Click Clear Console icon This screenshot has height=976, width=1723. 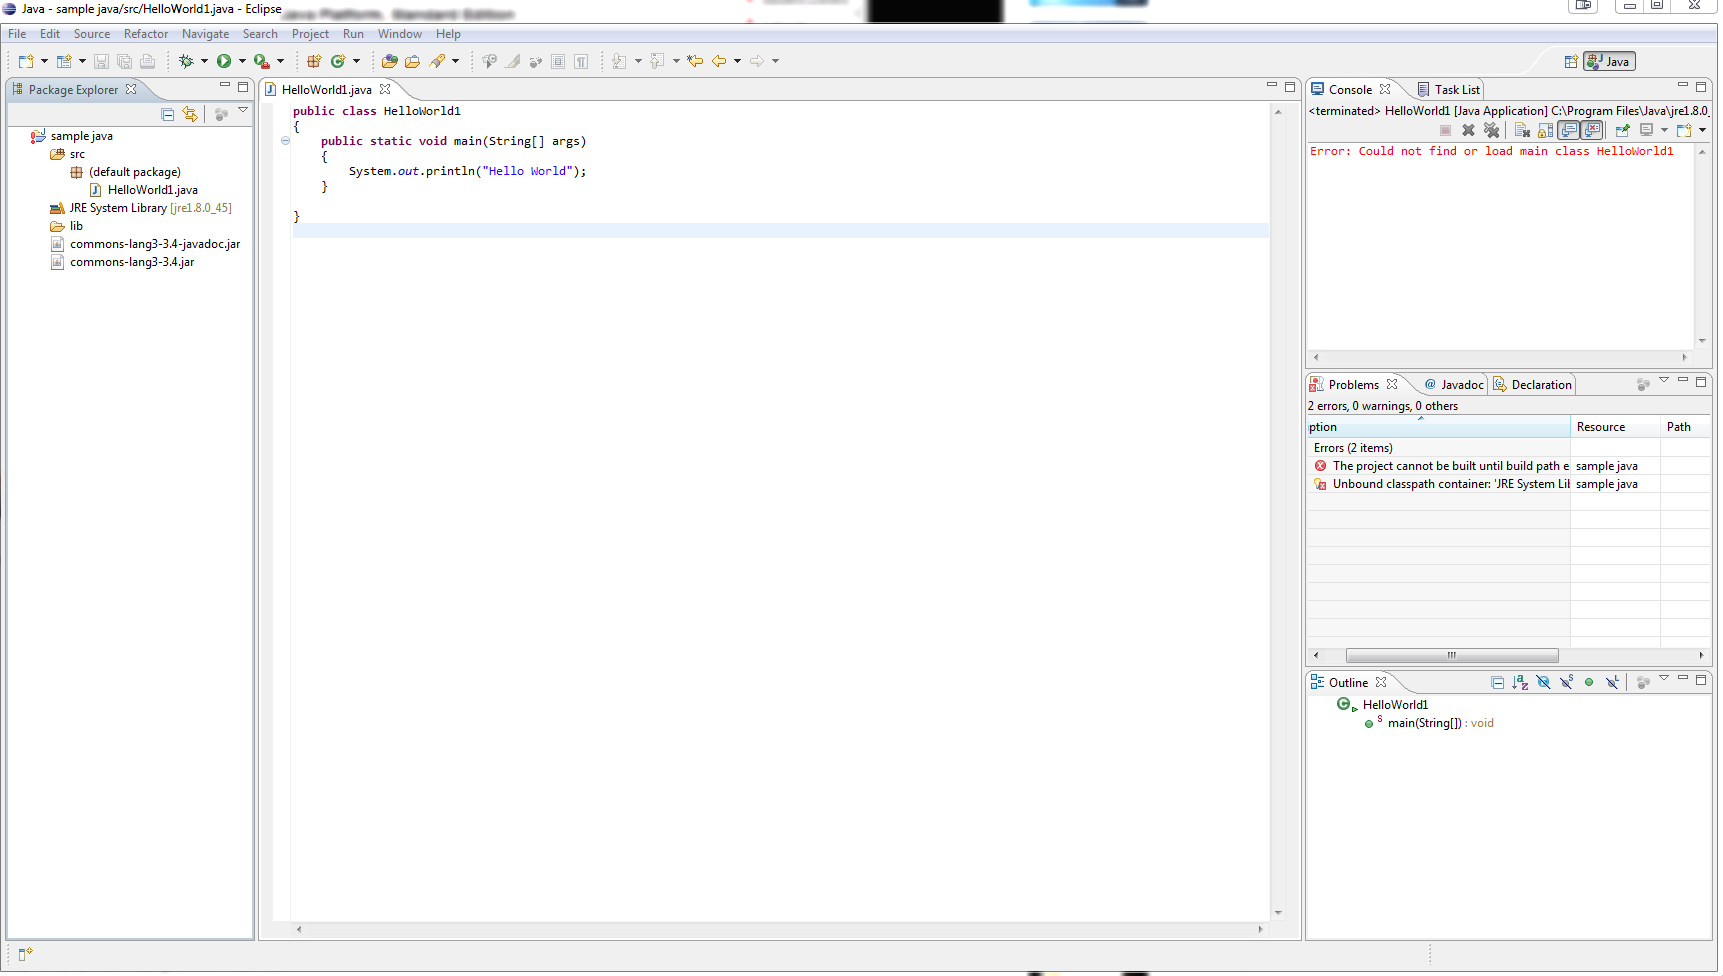[1521, 130]
